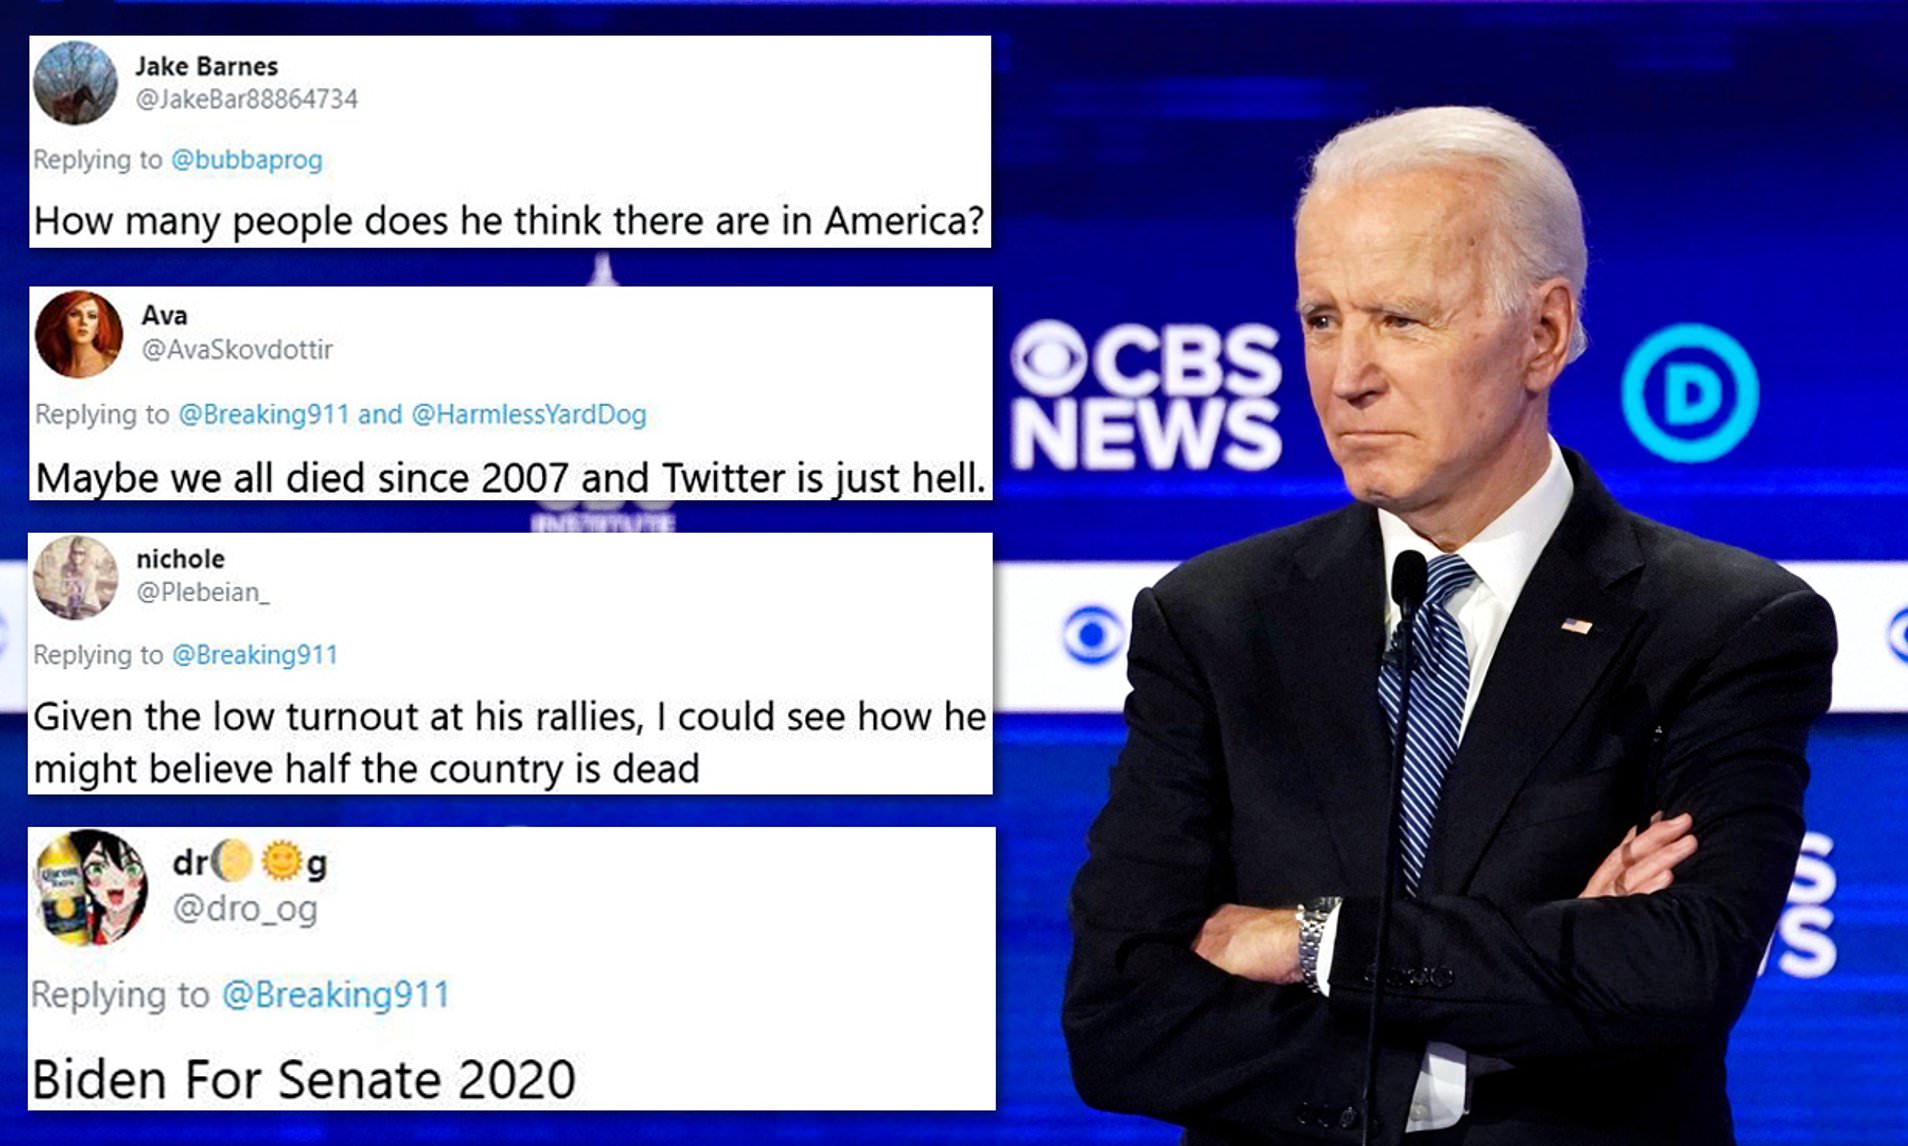Click Jake Barnes' profile avatar
1908x1146 pixels.
point(75,83)
